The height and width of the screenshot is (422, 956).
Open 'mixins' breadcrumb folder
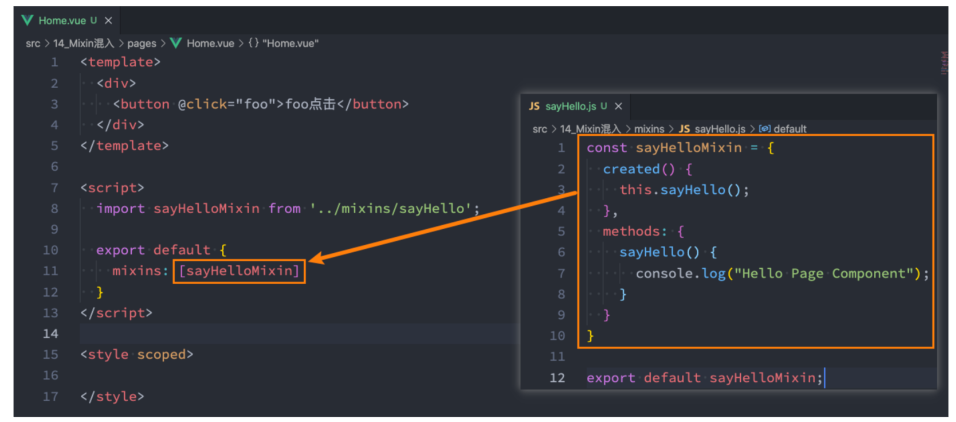click(651, 129)
